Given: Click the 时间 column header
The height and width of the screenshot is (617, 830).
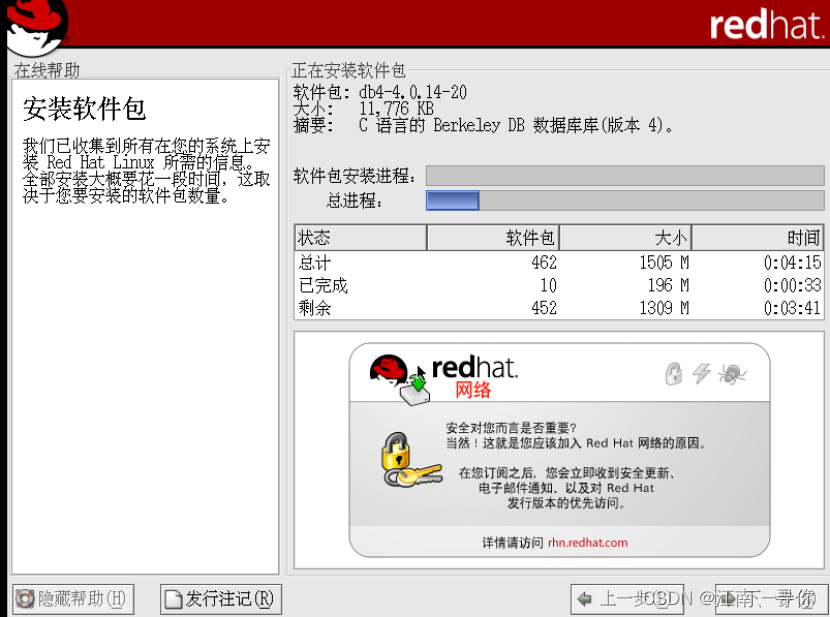Looking at the screenshot, I should coord(757,238).
